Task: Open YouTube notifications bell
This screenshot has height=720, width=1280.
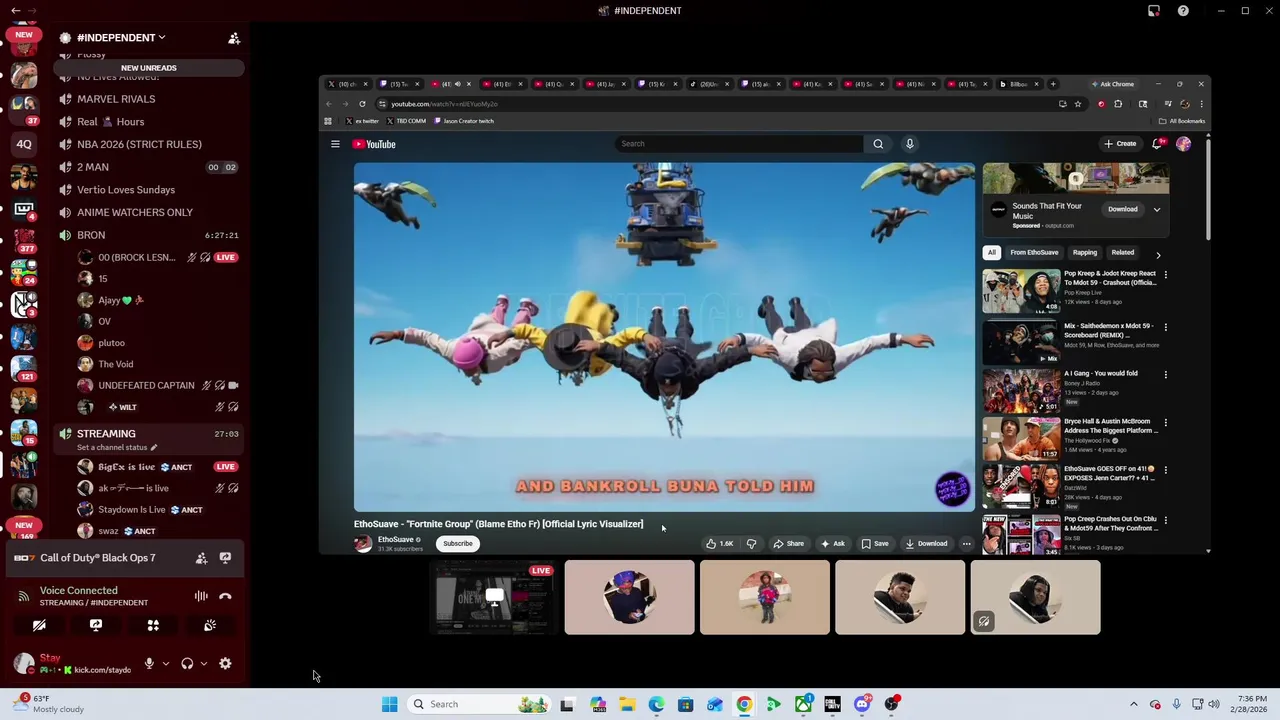Action: click(x=1157, y=144)
